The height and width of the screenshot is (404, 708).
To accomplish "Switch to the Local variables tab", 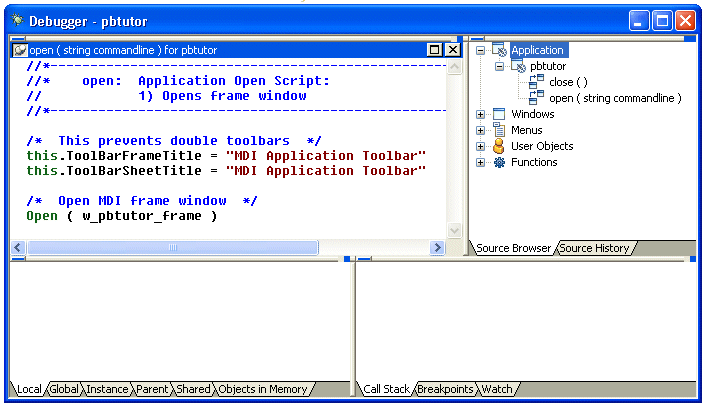I will [x=29, y=389].
